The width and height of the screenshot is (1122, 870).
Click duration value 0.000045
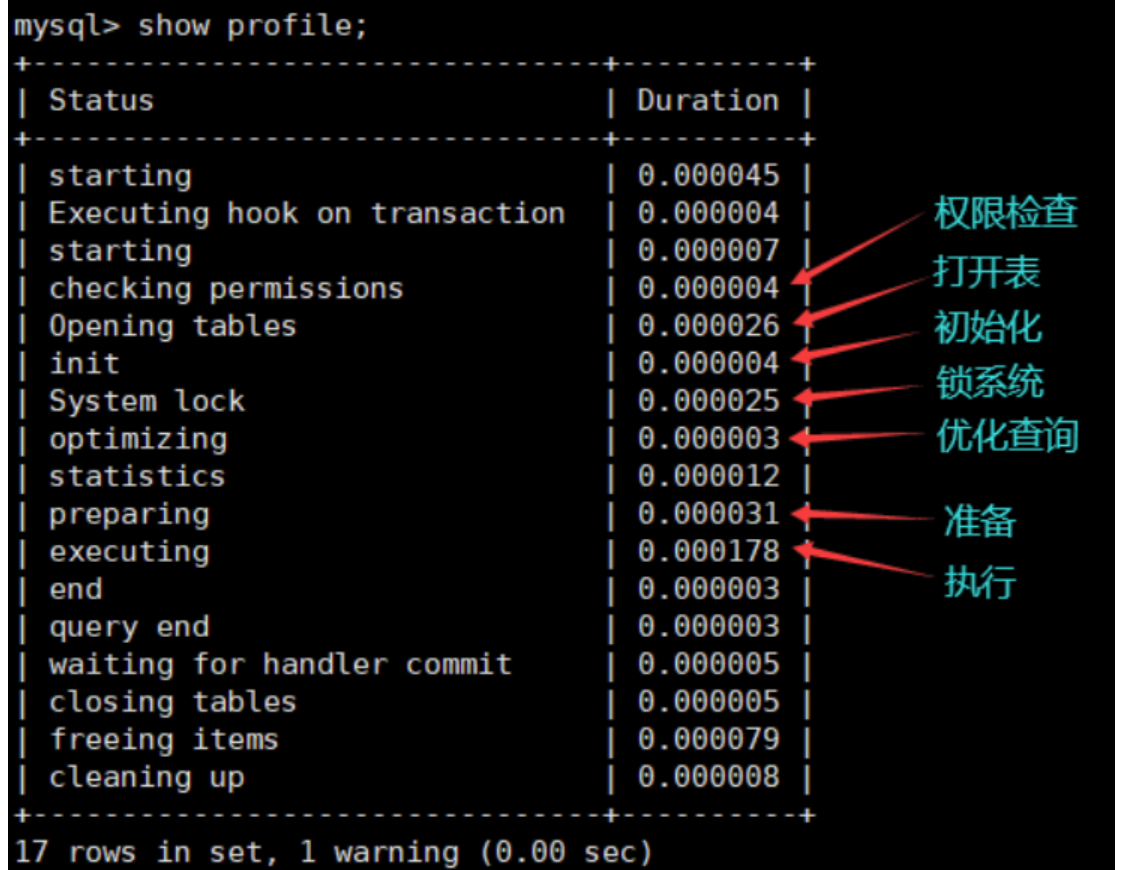point(708,176)
